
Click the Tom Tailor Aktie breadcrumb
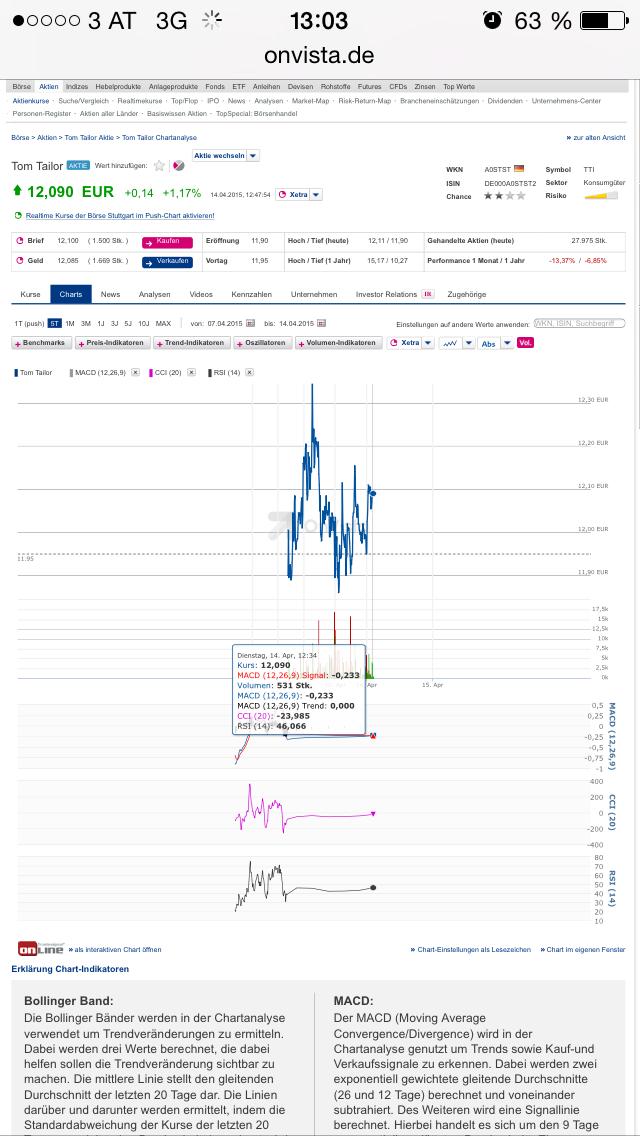[89, 137]
